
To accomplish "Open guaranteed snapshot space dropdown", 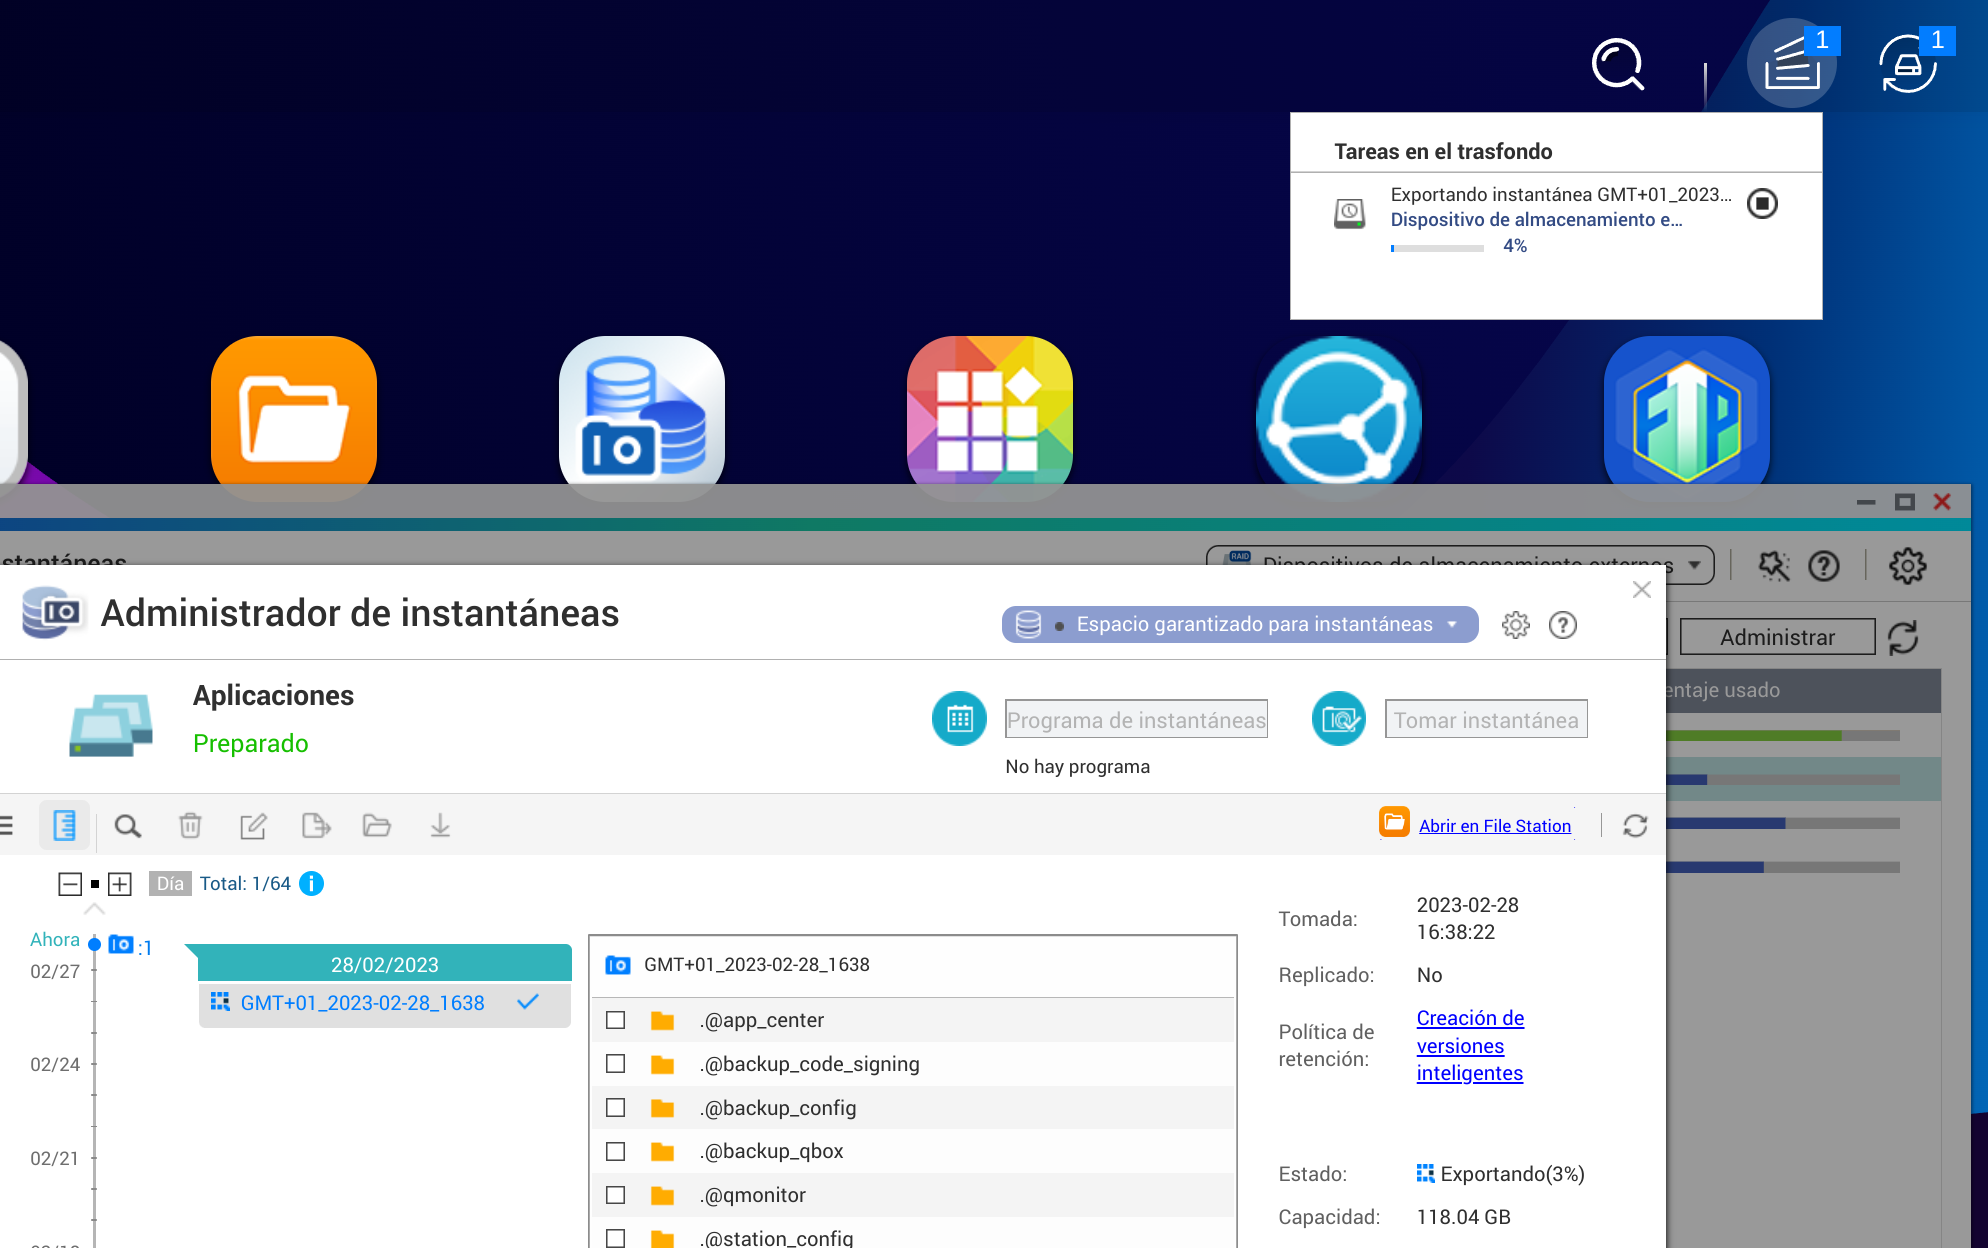I will (x=1240, y=625).
